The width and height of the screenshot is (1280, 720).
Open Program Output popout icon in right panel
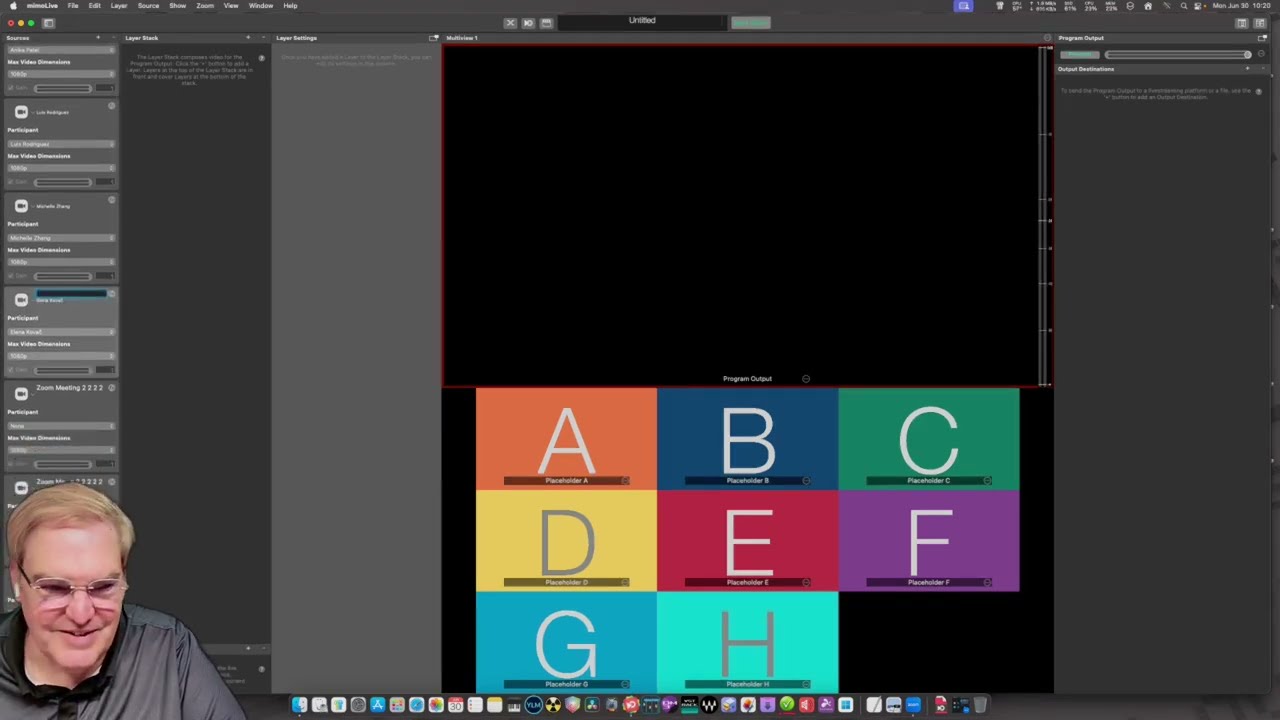(1261, 38)
